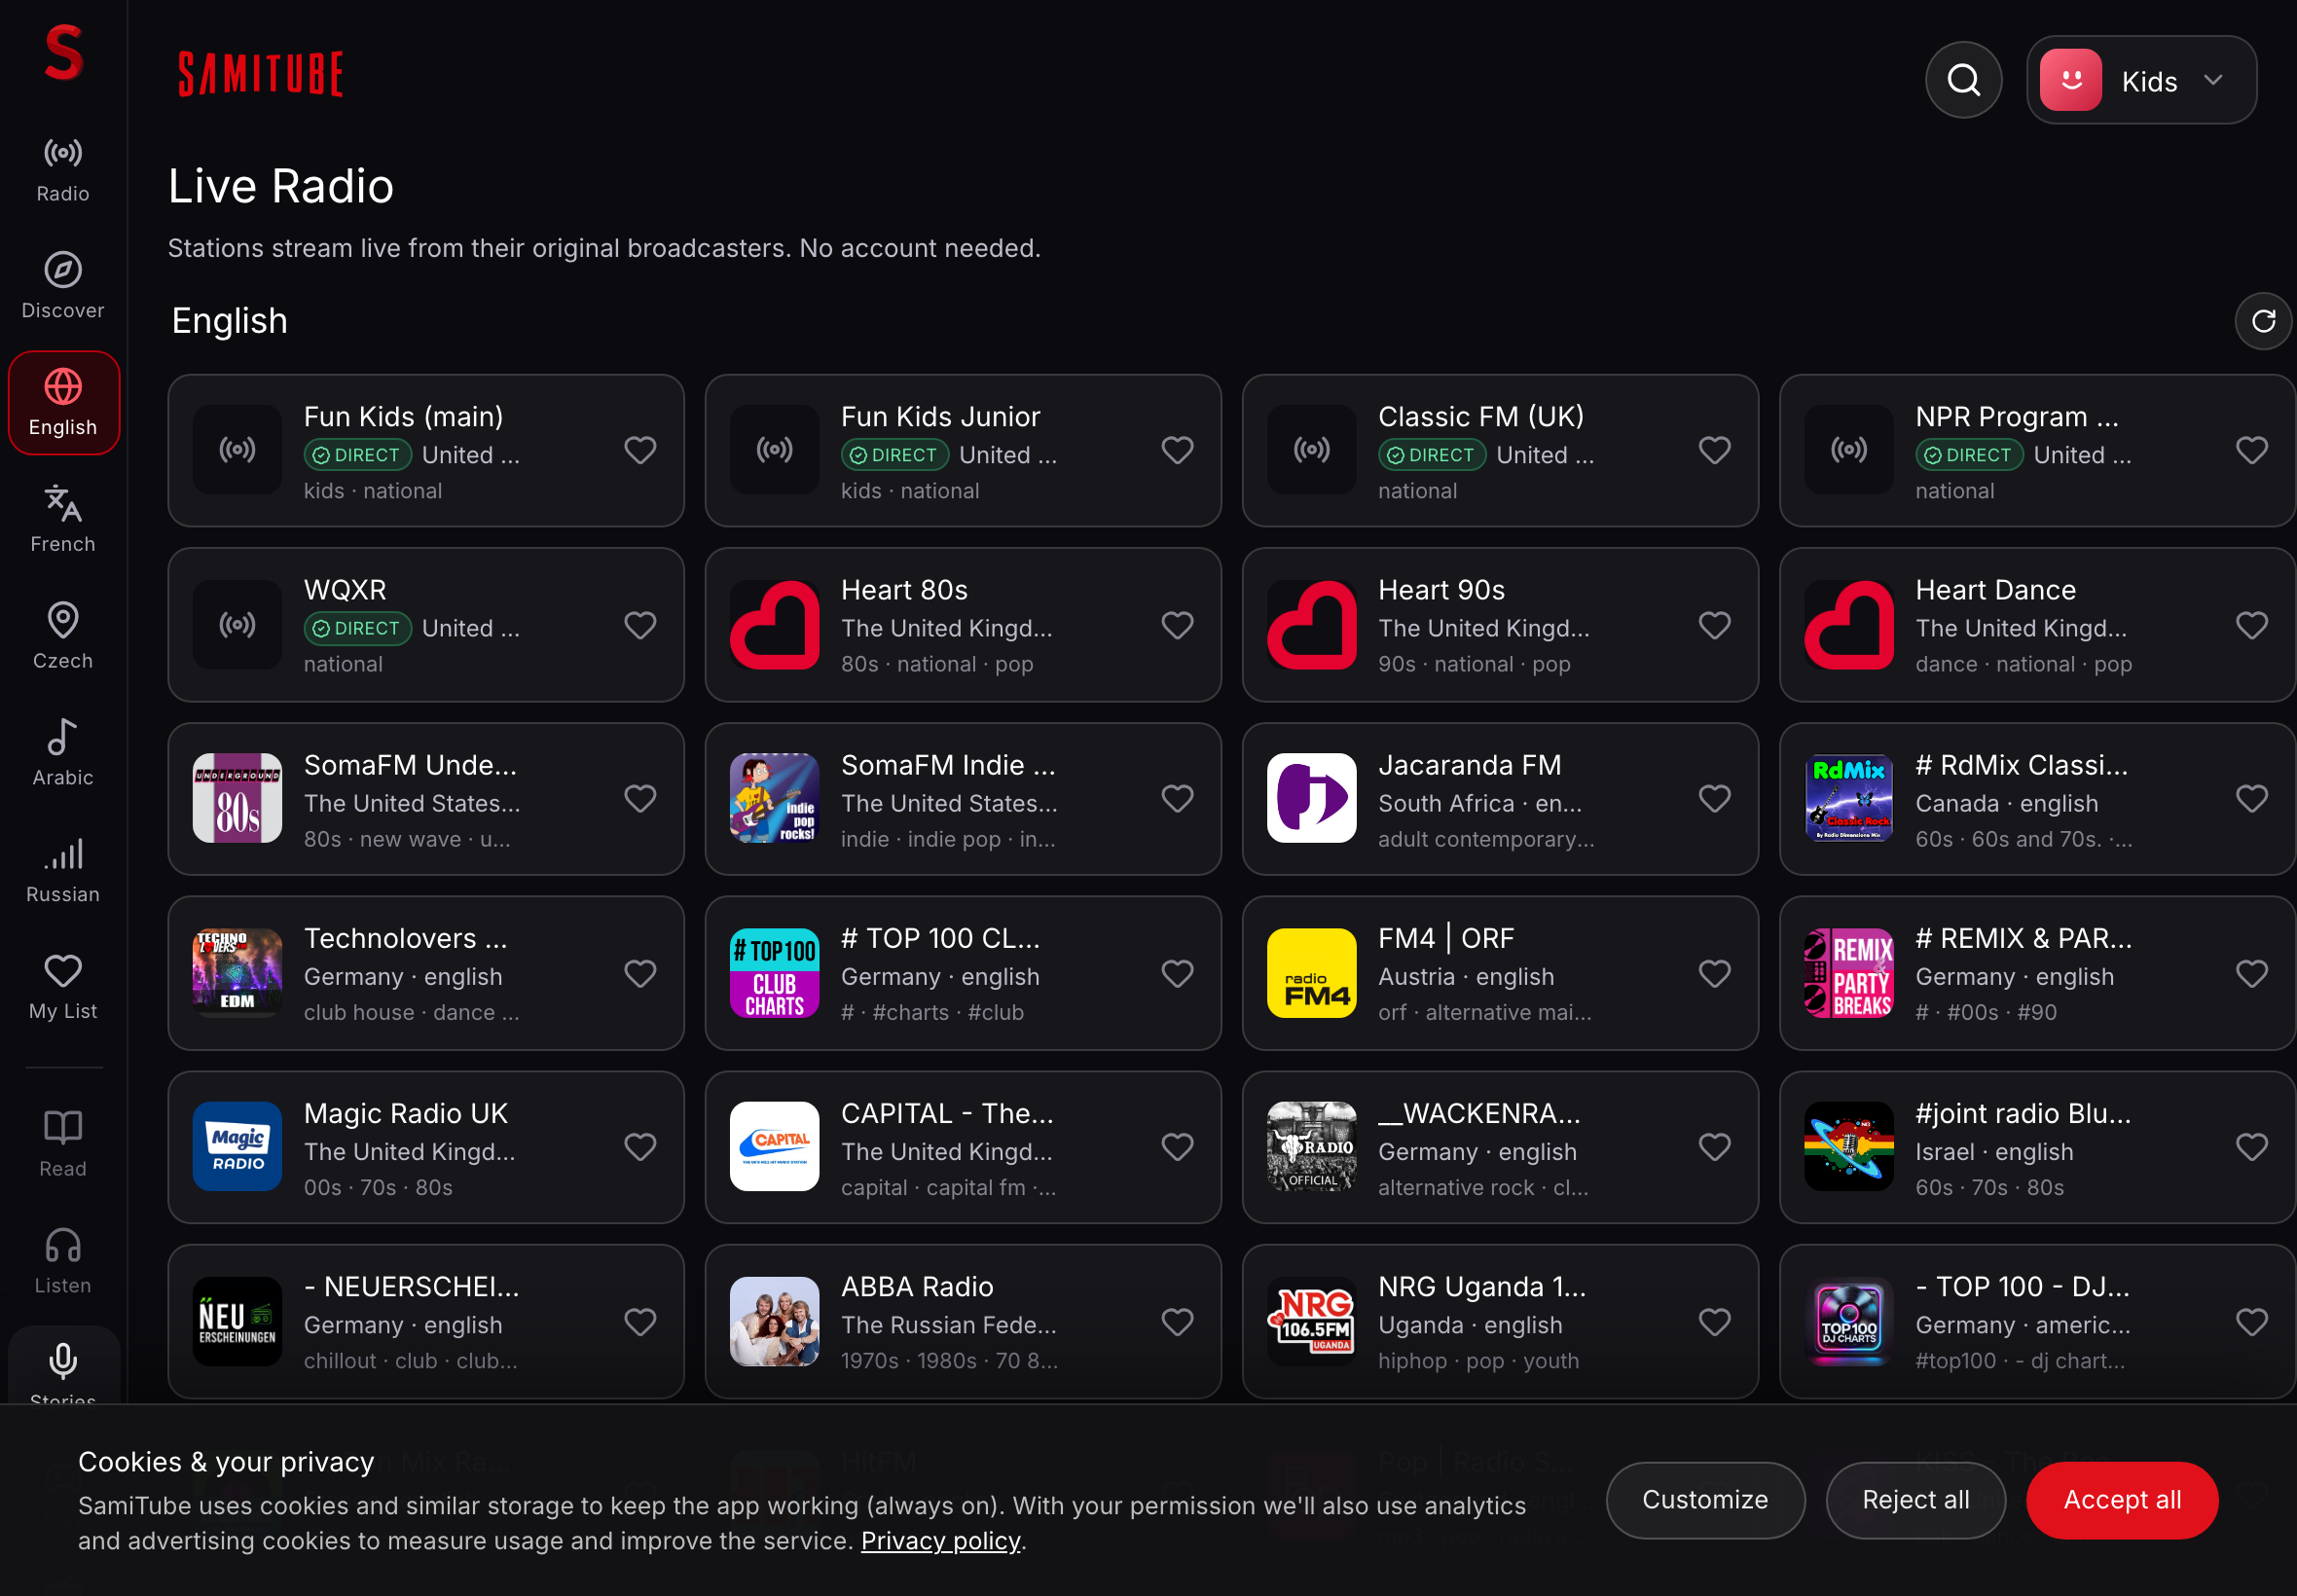Open SomaFM Indie station title
Image resolution: width=2297 pixels, height=1596 pixels.
947,765
